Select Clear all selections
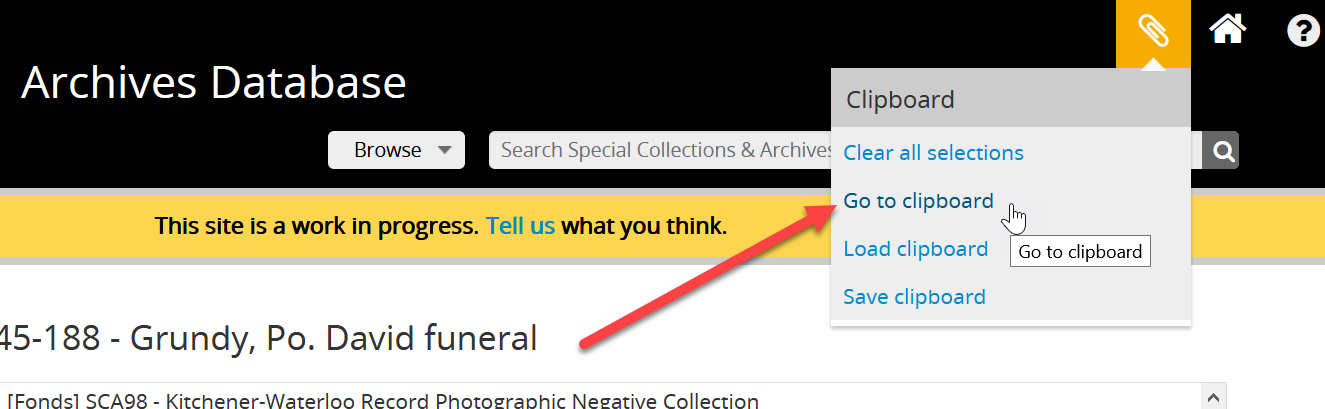This screenshot has height=409, width=1325. coord(933,153)
